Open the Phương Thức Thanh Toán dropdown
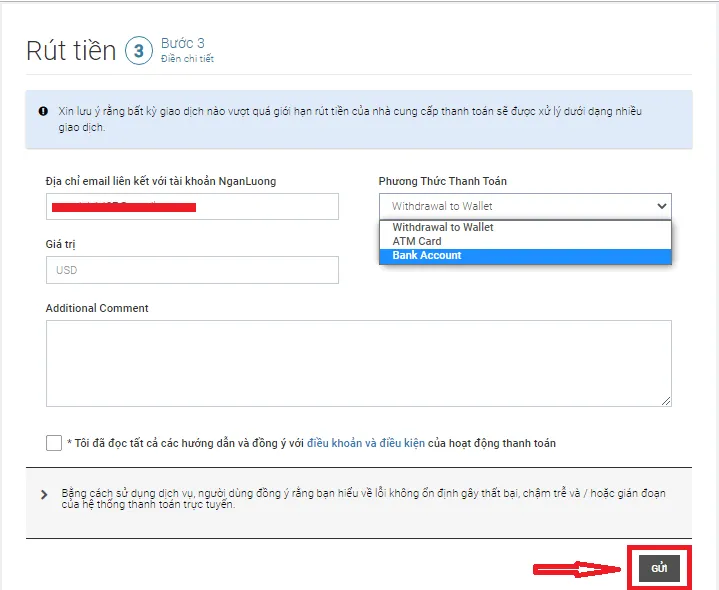719x590 pixels. tap(525, 206)
